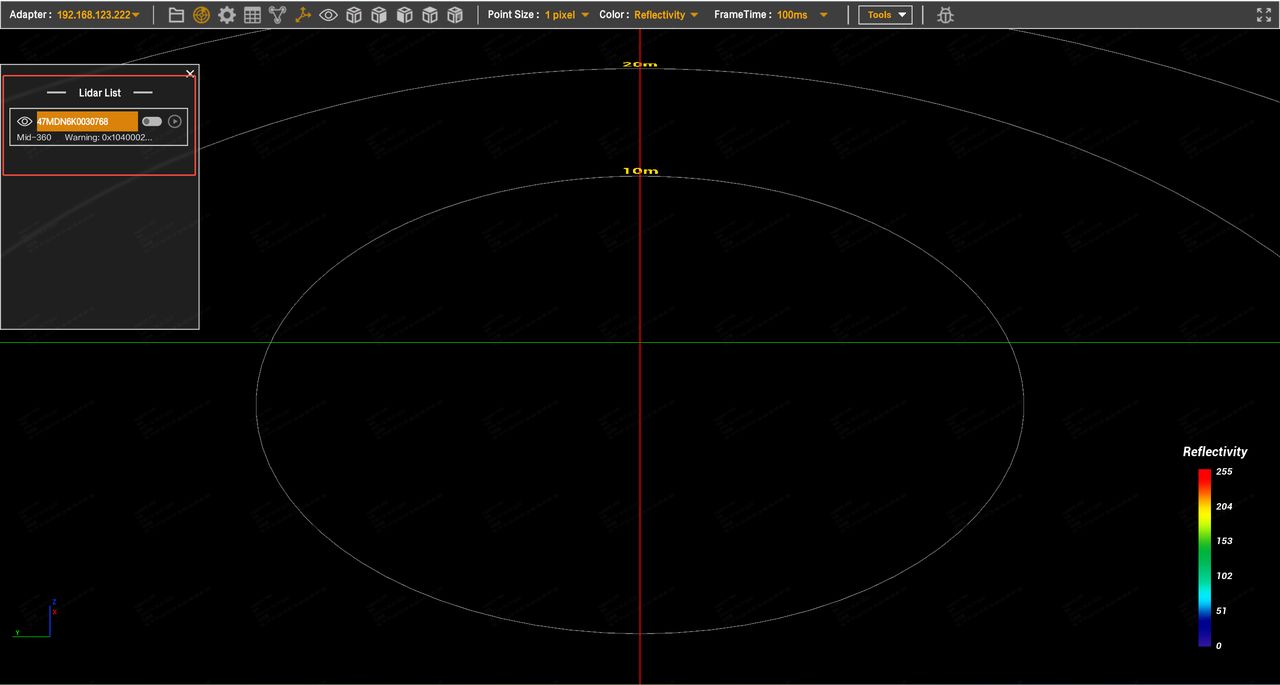Image resolution: width=1280 pixels, height=685 pixels.
Task: Toggle fullscreen with the expand arrows icon
Action: point(1264,15)
